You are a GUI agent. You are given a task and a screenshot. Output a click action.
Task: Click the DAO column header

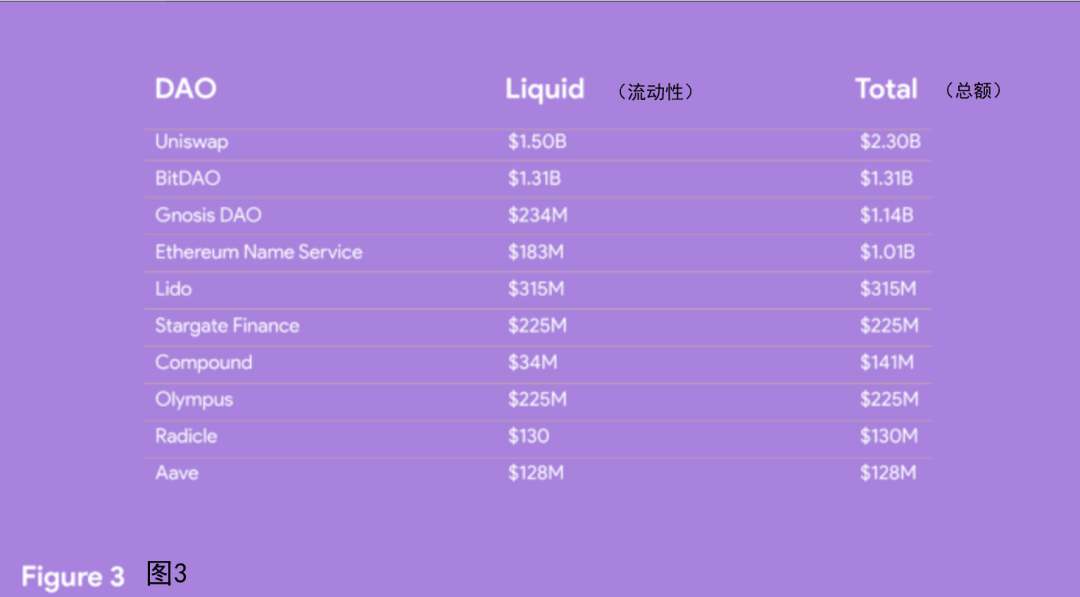click(x=186, y=89)
